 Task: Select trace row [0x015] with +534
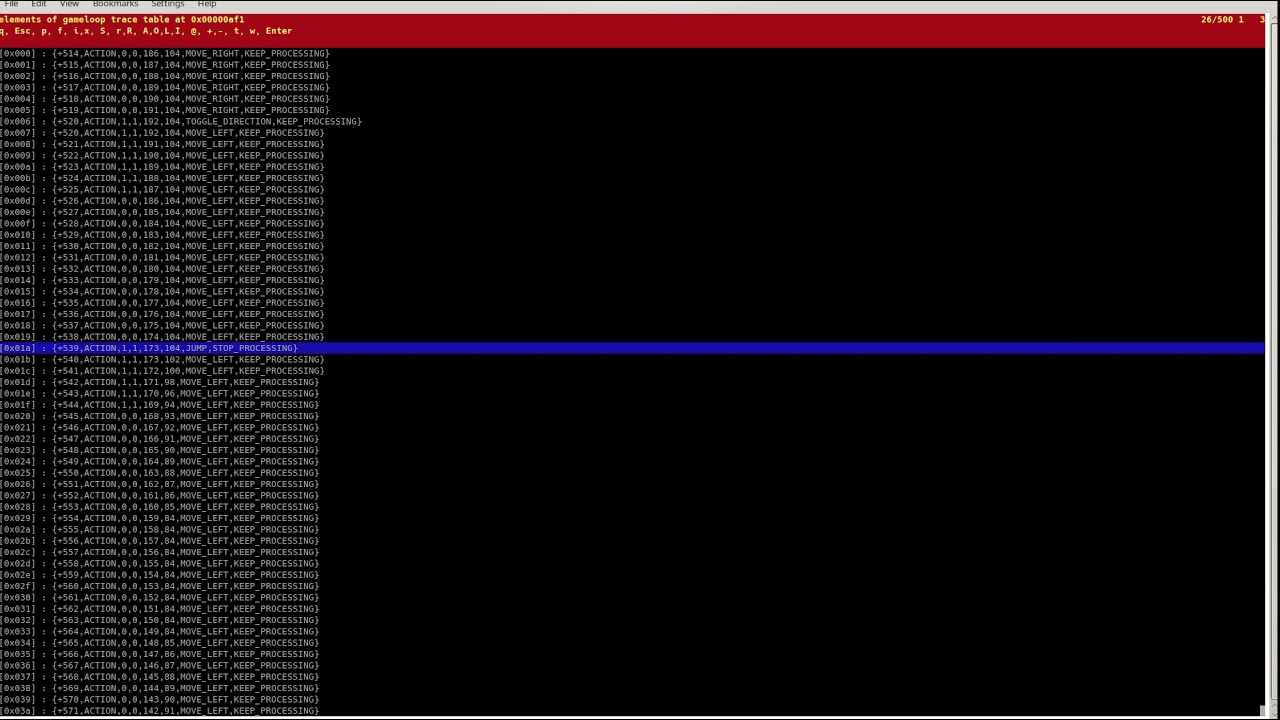click(x=162, y=292)
